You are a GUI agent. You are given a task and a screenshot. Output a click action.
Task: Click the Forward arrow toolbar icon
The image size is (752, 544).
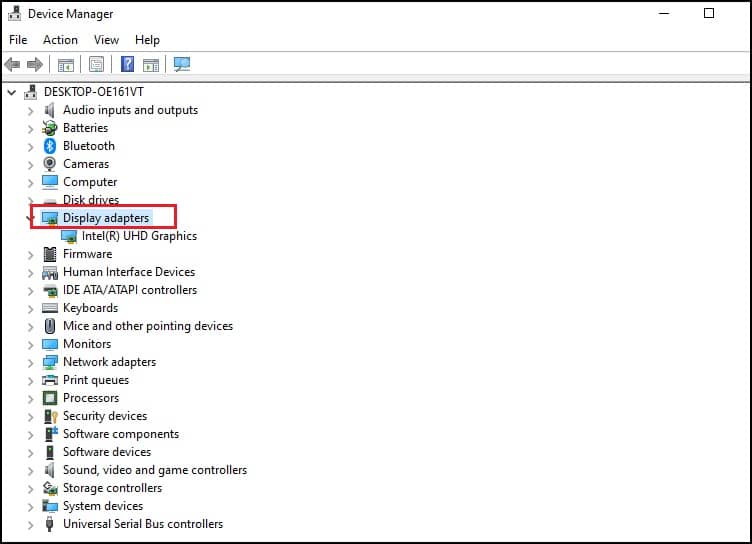[x=35, y=64]
